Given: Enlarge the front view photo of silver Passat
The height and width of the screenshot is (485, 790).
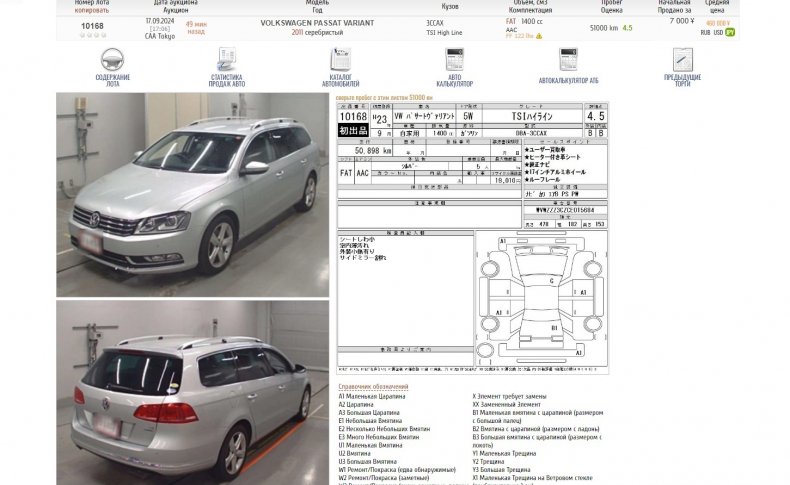Looking at the screenshot, I should pos(192,194).
